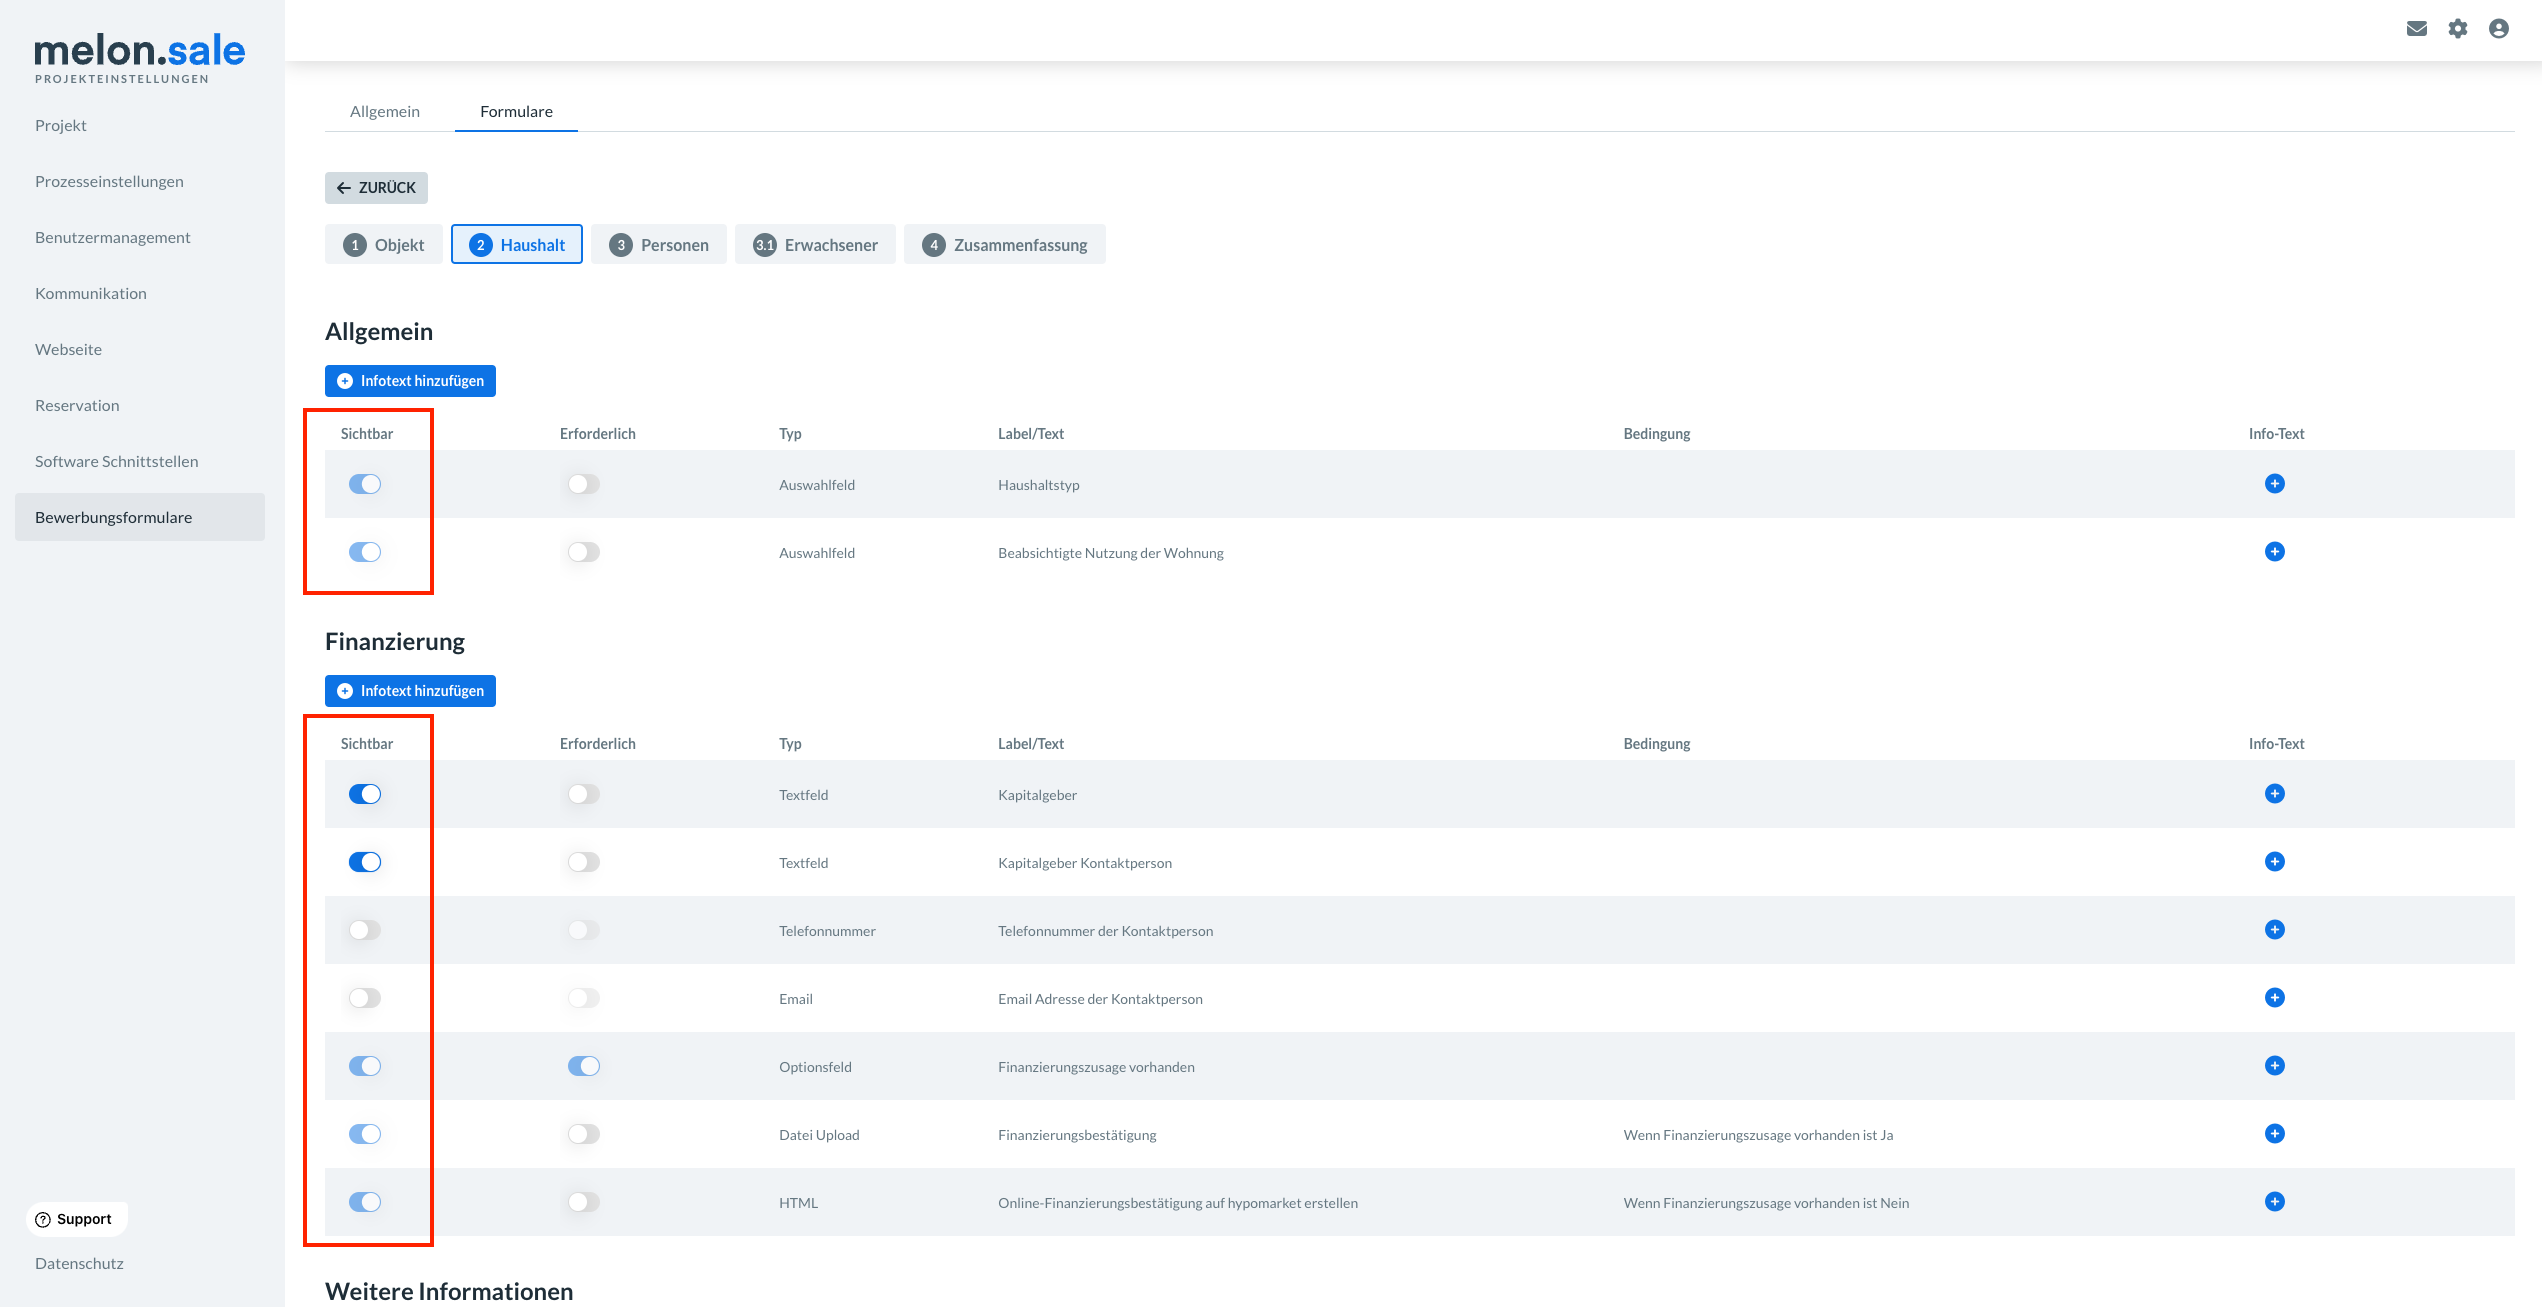Add info-text for Email Adresse der Kontaktperson
Screen dimensions: 2542x1307
coord(2274,998)
